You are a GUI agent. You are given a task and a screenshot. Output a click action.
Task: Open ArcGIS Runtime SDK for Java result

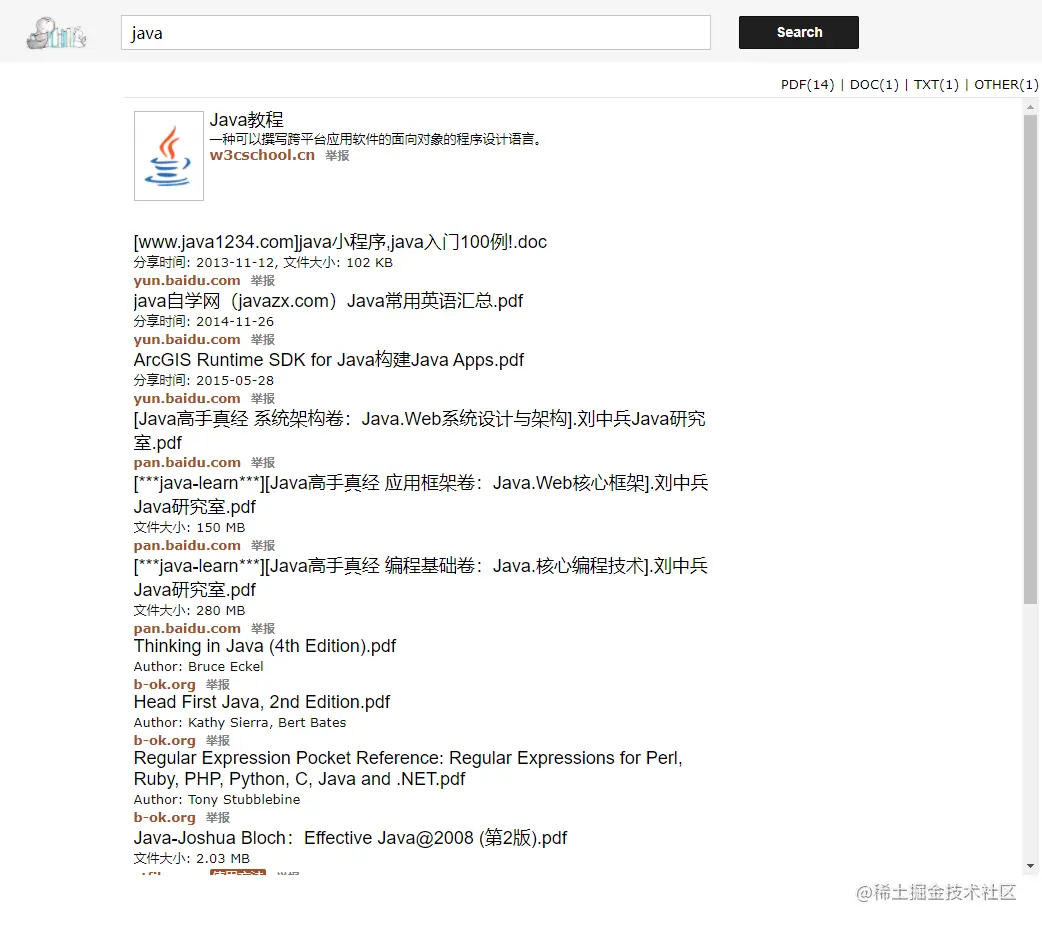(x=329, y=360)
